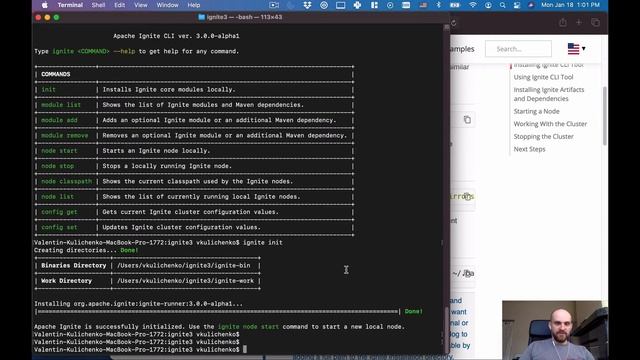Open the Edit menu
The width and height of the screenshot is (640, 360).
pos(119,5)
